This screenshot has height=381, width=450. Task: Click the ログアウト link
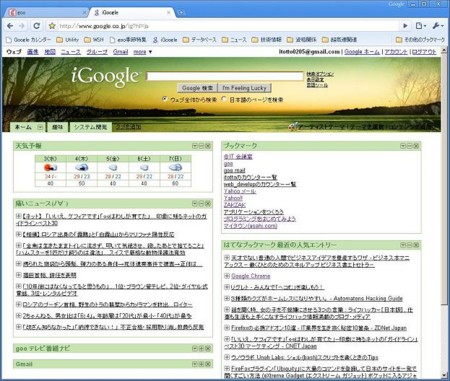pyautogui.click(x=424, y=52)
